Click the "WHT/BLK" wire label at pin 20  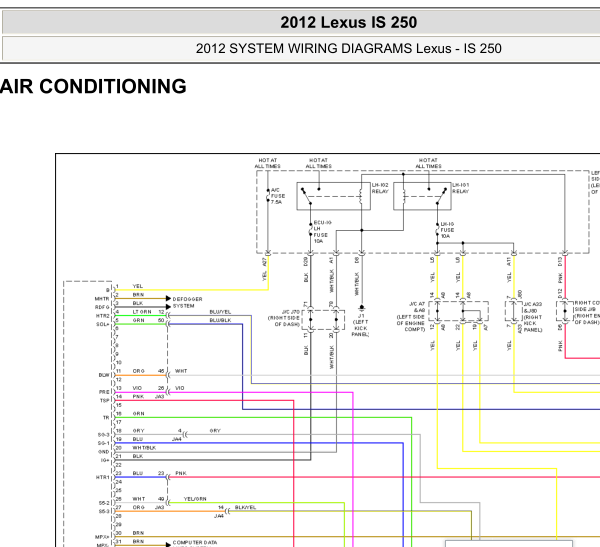point(144,447)
